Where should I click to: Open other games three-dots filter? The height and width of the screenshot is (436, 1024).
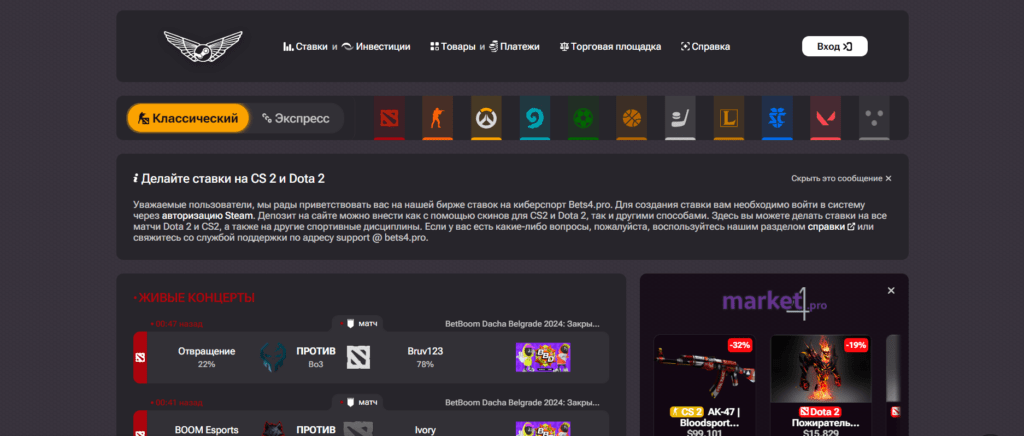[x=874, y=117]
